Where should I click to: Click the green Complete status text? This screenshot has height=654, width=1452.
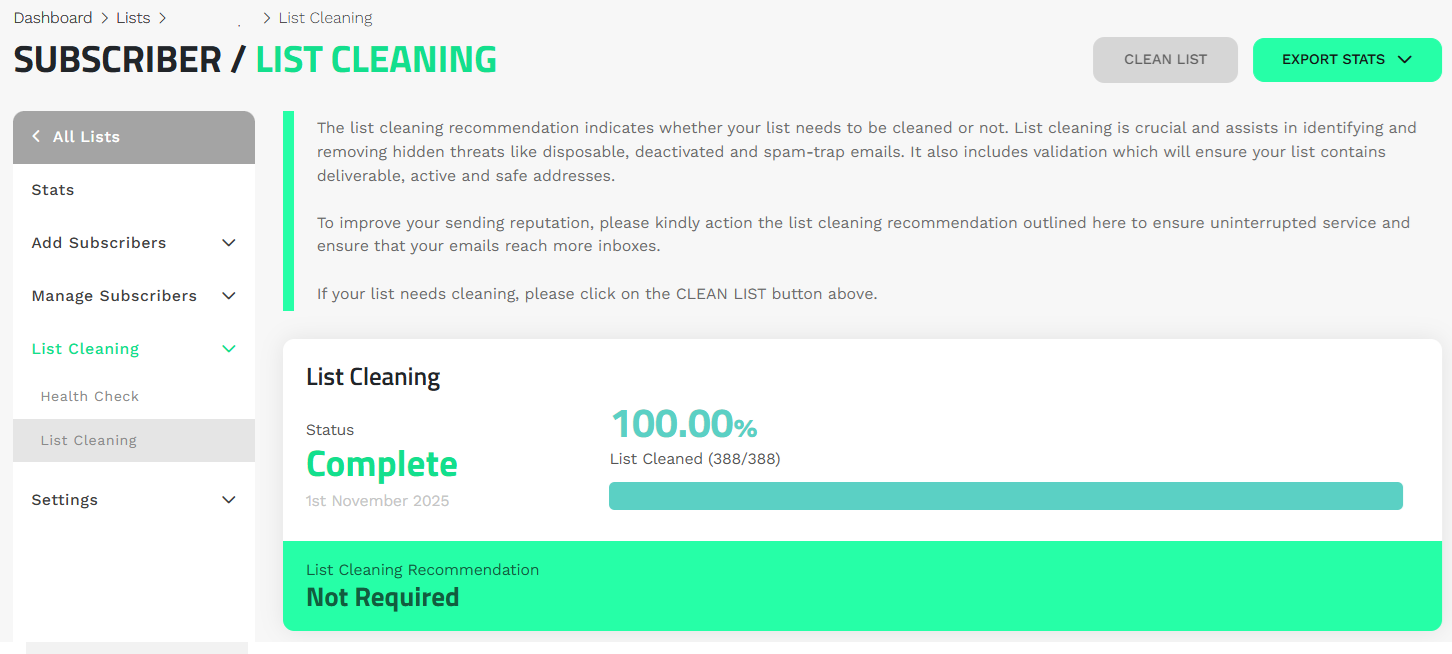(382, 465)
